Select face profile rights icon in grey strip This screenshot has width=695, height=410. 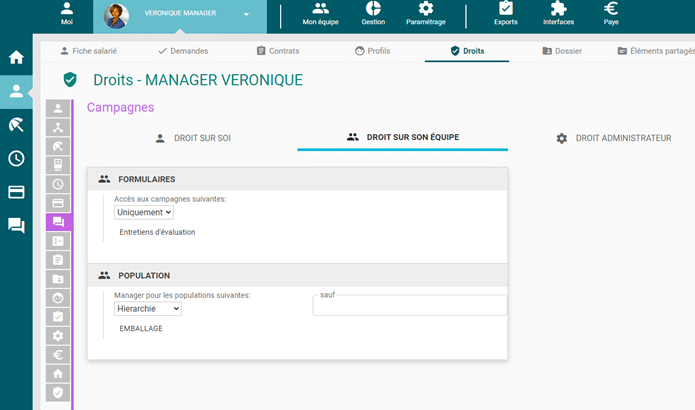click(58, 298)
